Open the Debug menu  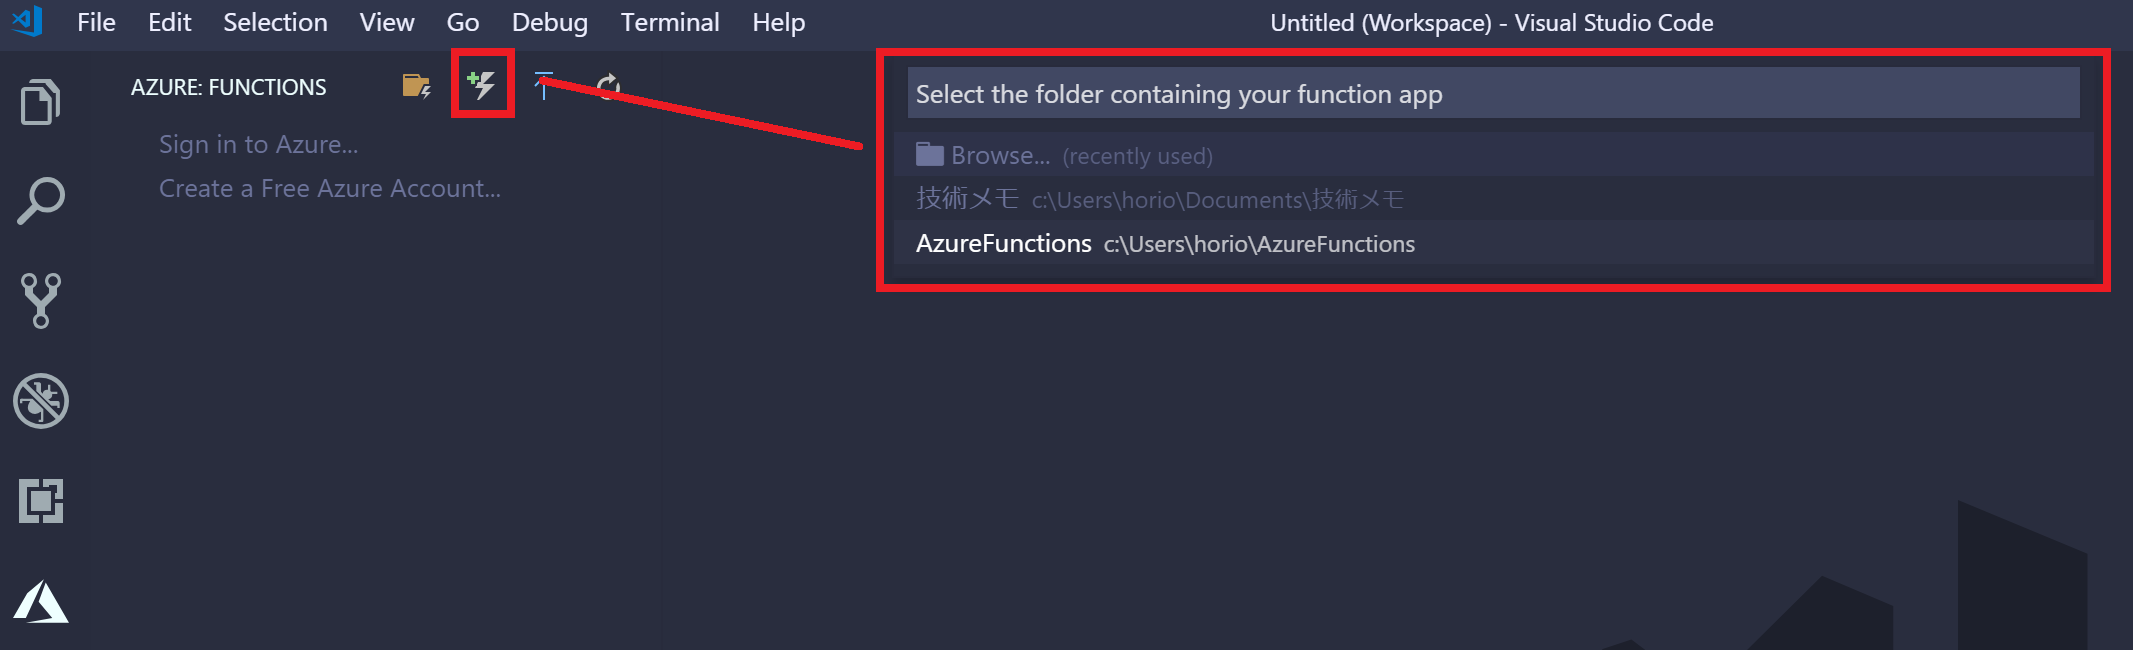[549, 22]
